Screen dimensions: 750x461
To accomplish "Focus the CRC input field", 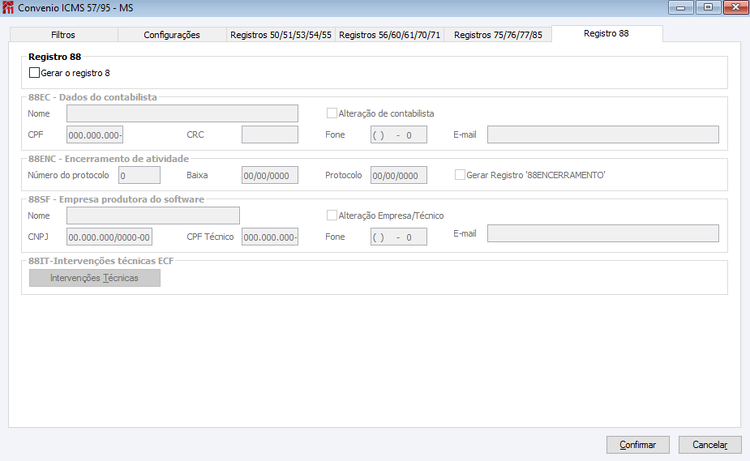I will point(270,135).
